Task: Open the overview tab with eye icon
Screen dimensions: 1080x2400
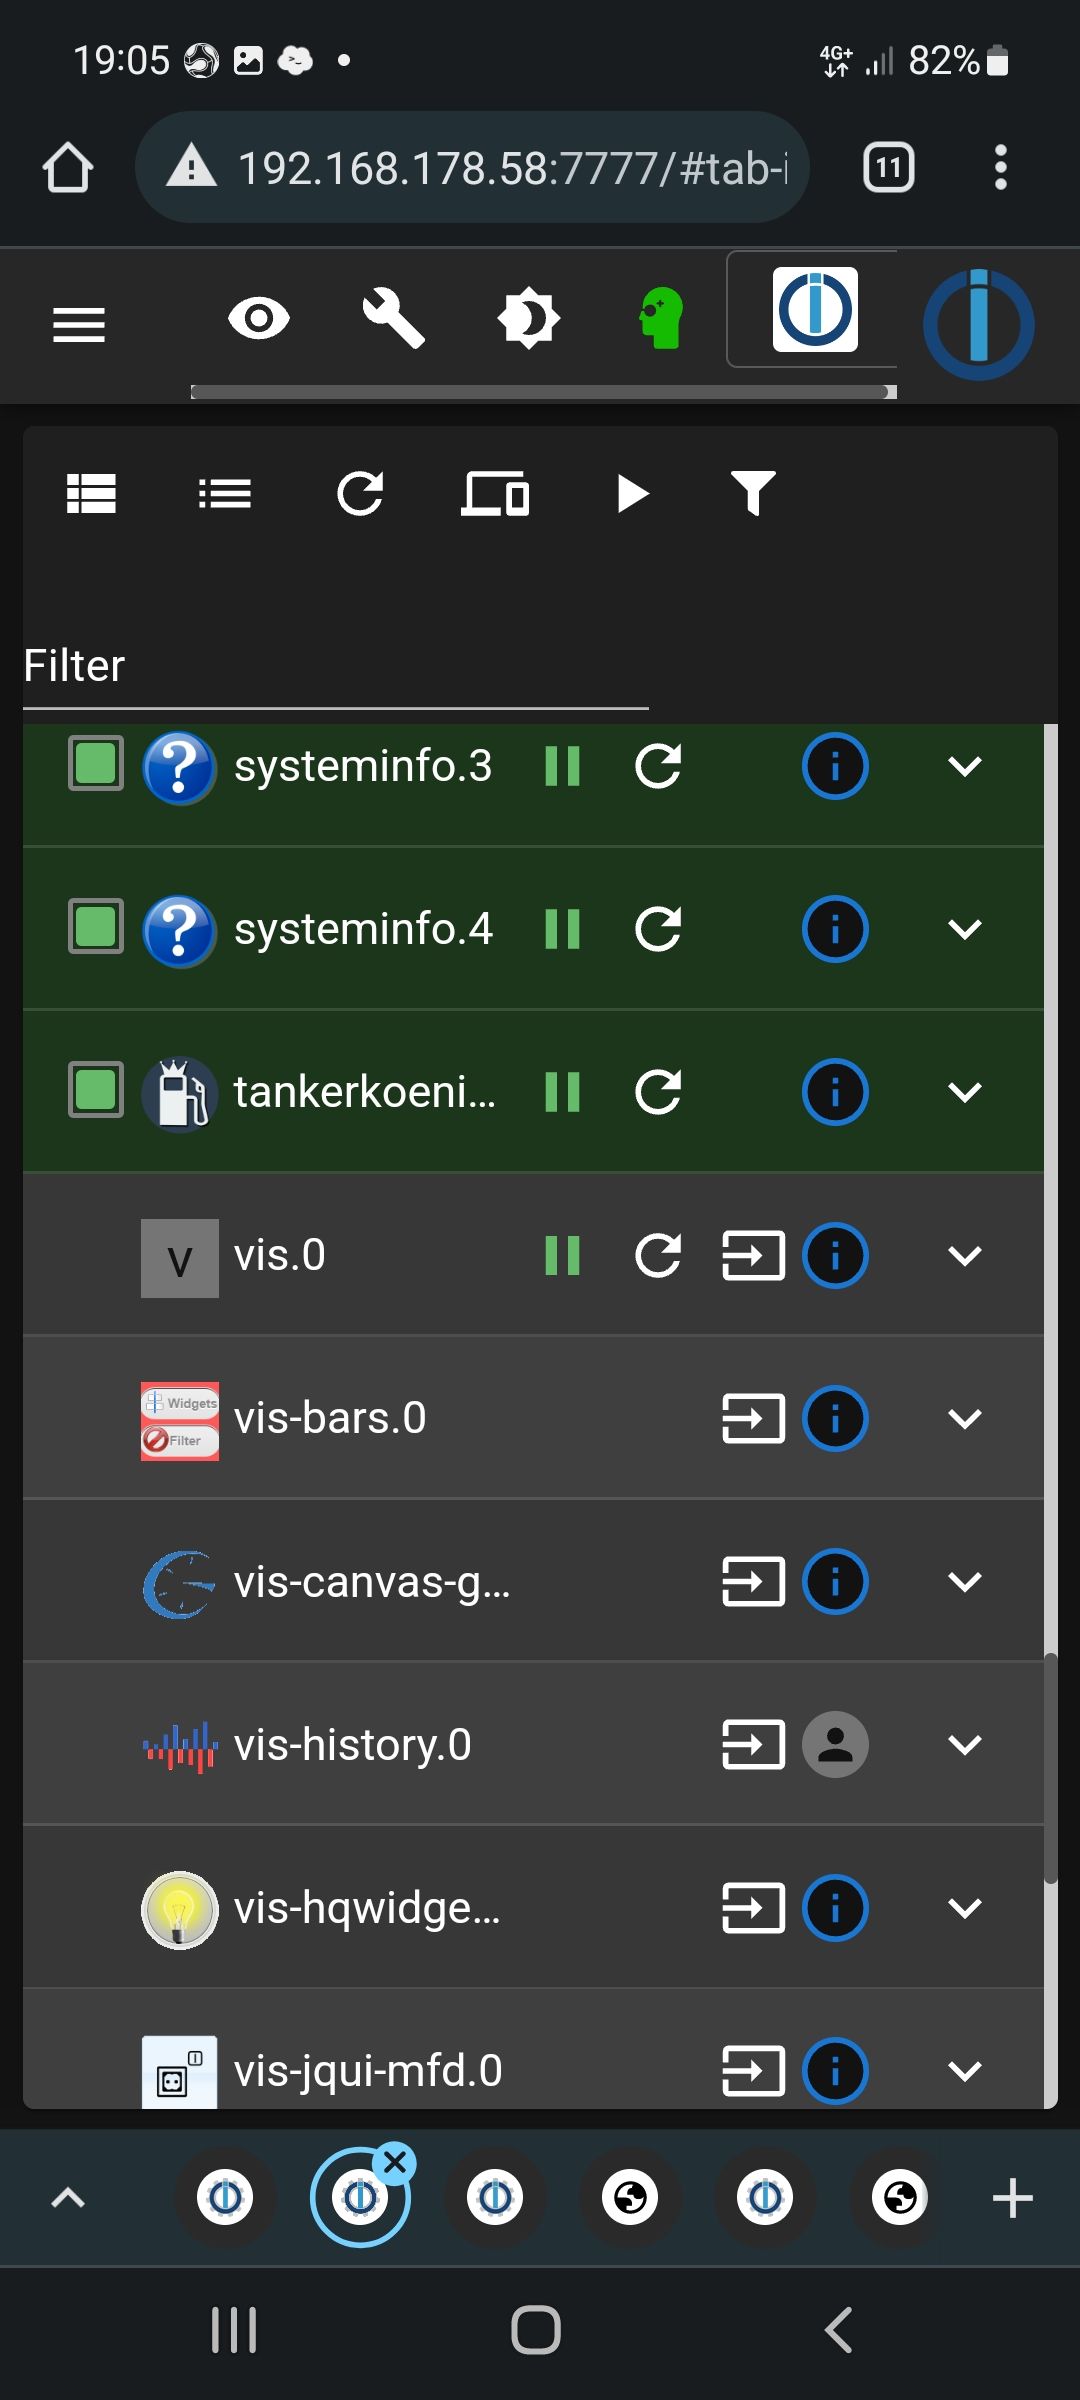Action: (x=259, y=319)
